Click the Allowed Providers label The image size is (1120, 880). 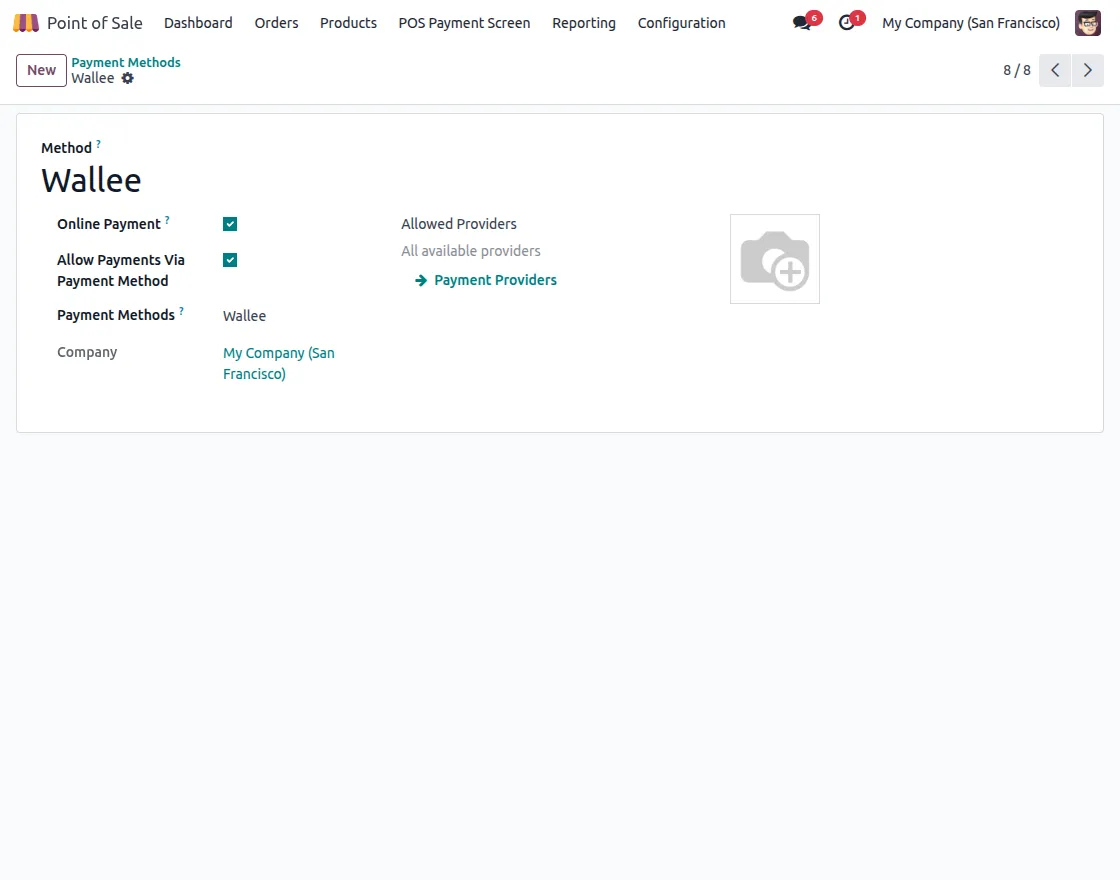click(x=459, y=224)
